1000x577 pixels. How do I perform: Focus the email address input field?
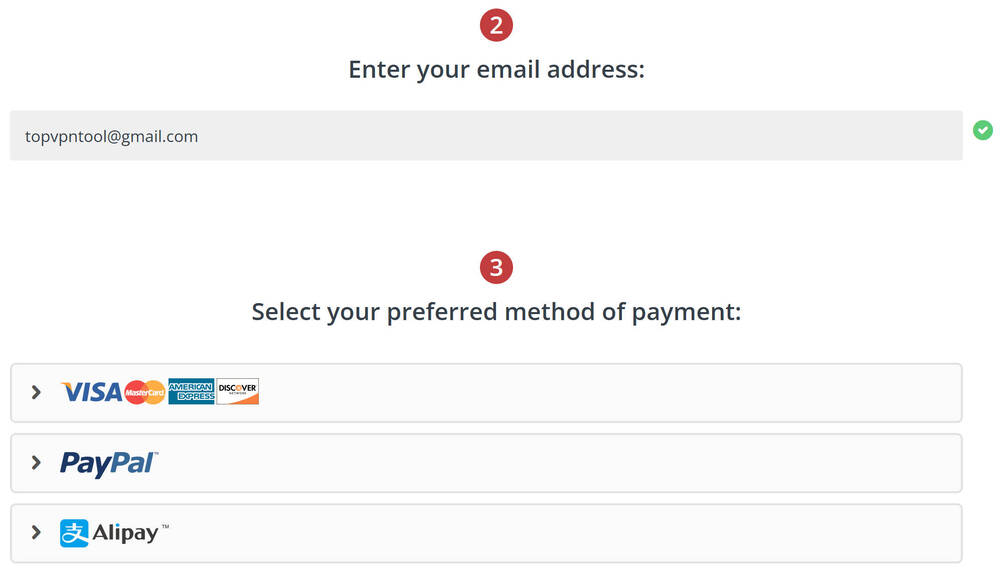pyautogui.click(x=486, y=136)
